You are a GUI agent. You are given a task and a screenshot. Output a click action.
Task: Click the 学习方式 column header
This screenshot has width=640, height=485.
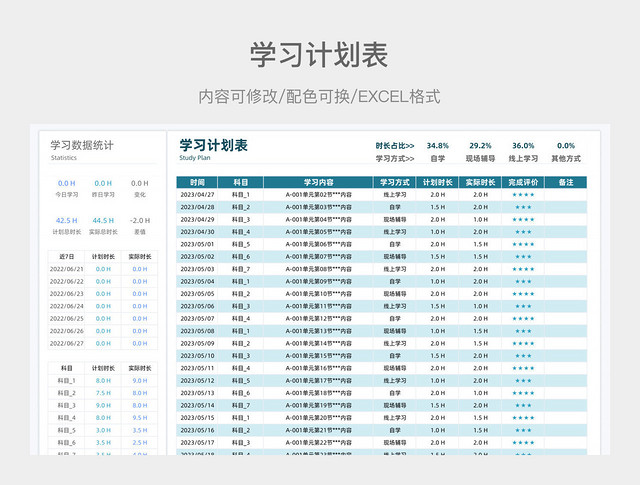click(x=395, y=182)
